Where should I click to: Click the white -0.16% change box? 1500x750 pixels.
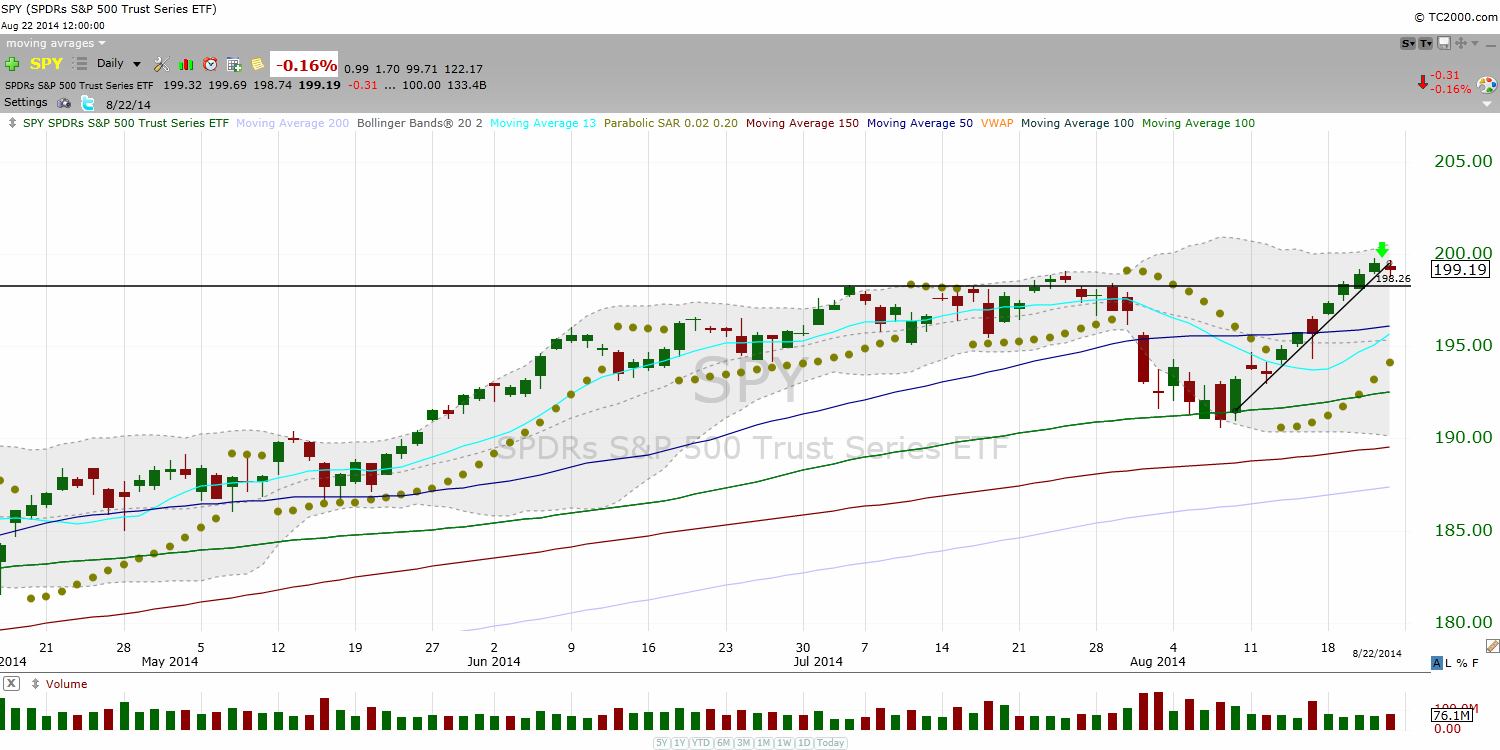pyautogui.click(x=306, y=65)
